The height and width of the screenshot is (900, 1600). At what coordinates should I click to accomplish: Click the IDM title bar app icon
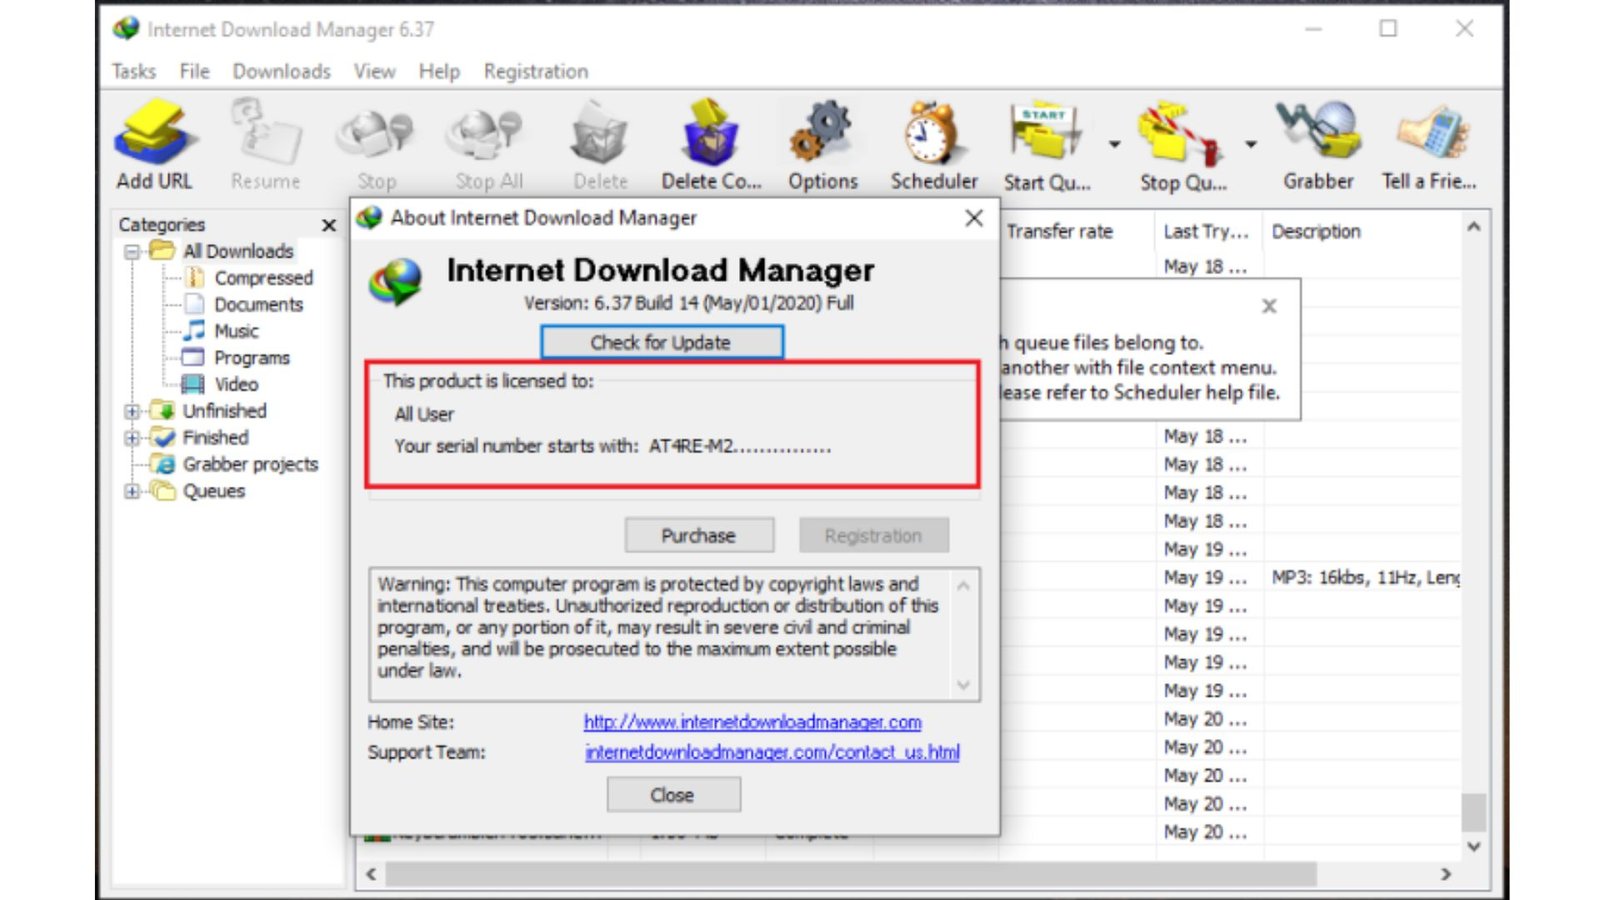point(126,28)
